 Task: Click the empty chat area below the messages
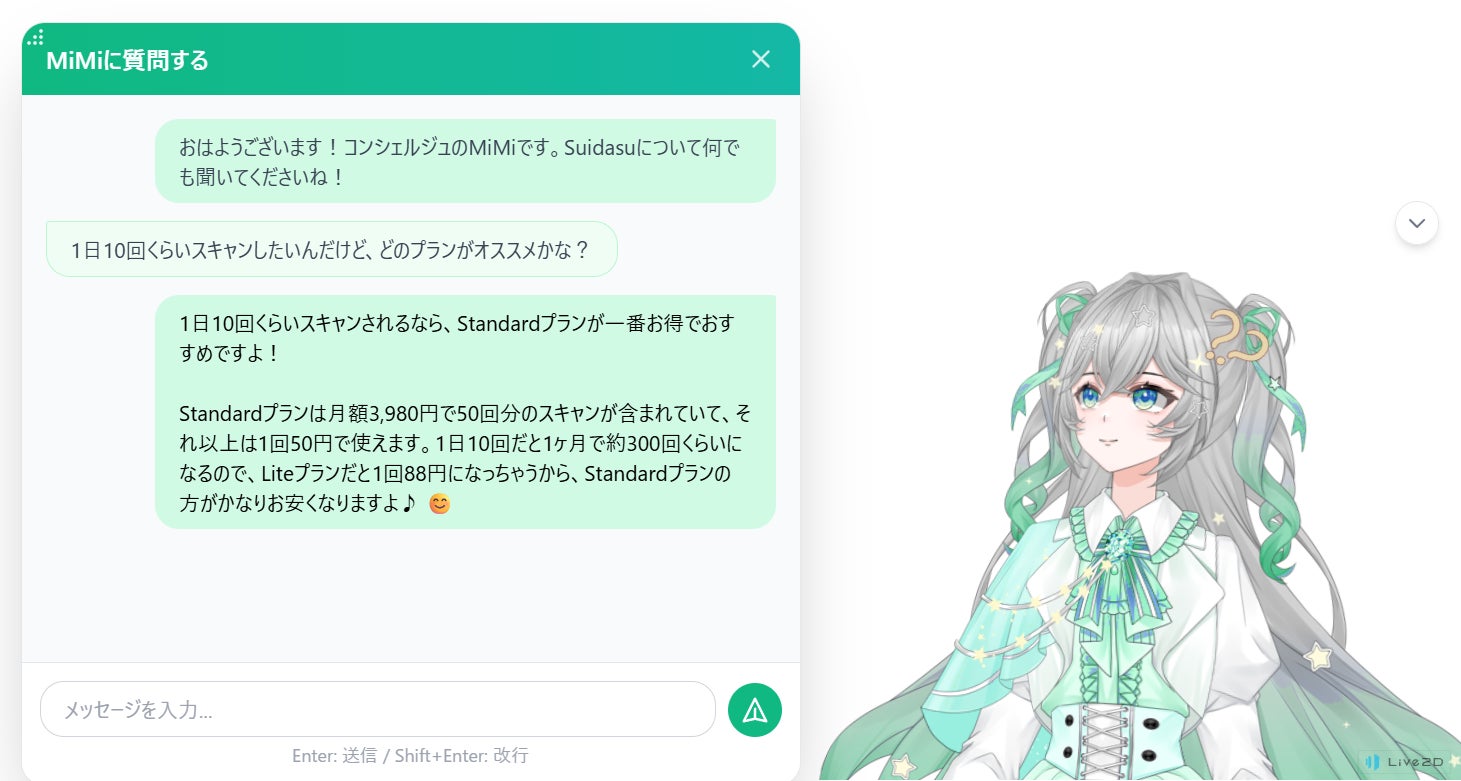(x=411, y=595)
